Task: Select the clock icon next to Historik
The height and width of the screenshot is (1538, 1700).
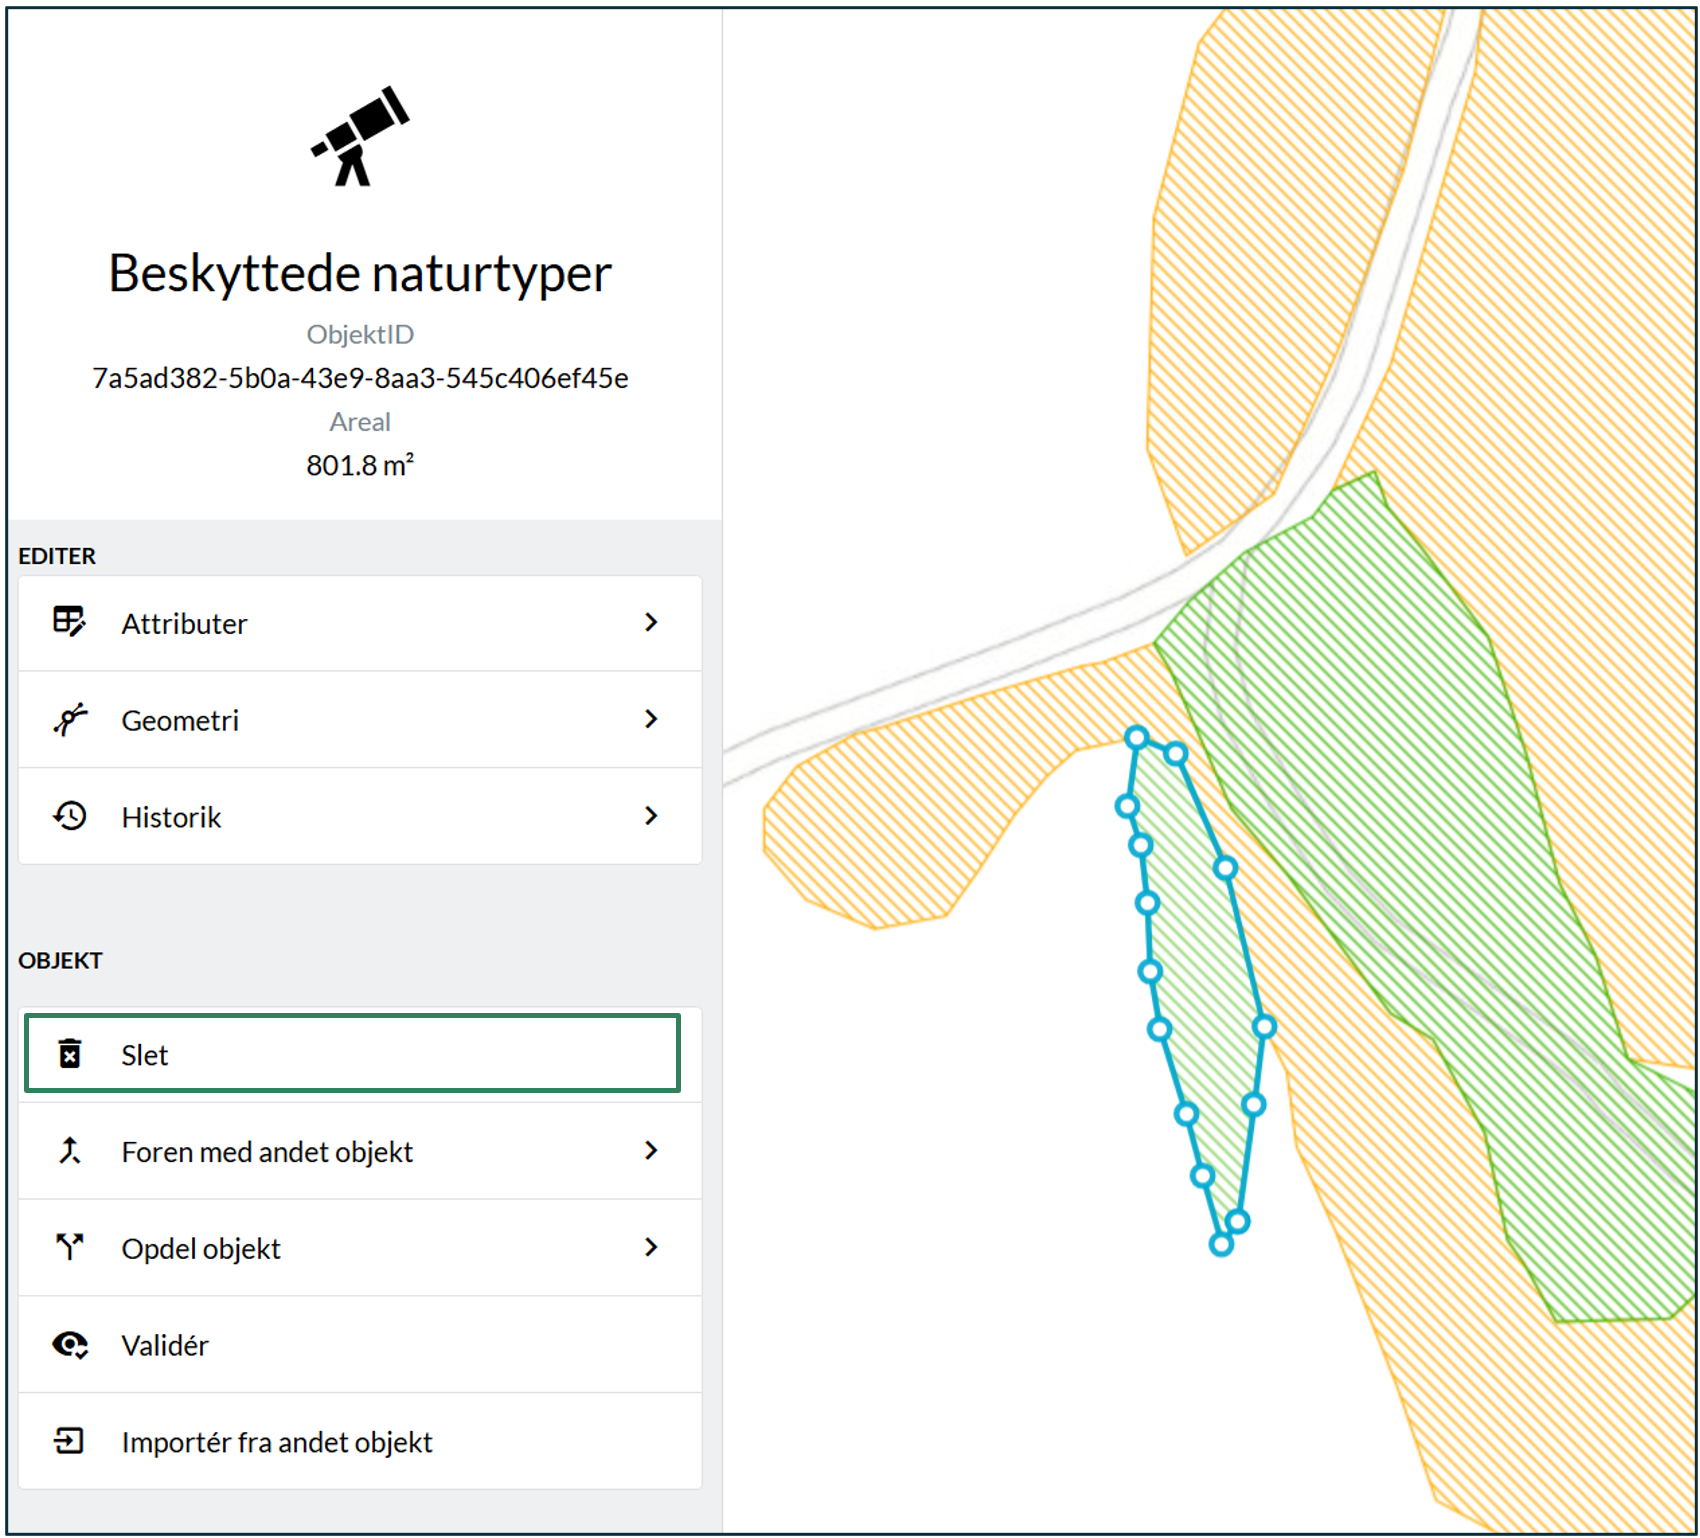Action: [69, 816]
